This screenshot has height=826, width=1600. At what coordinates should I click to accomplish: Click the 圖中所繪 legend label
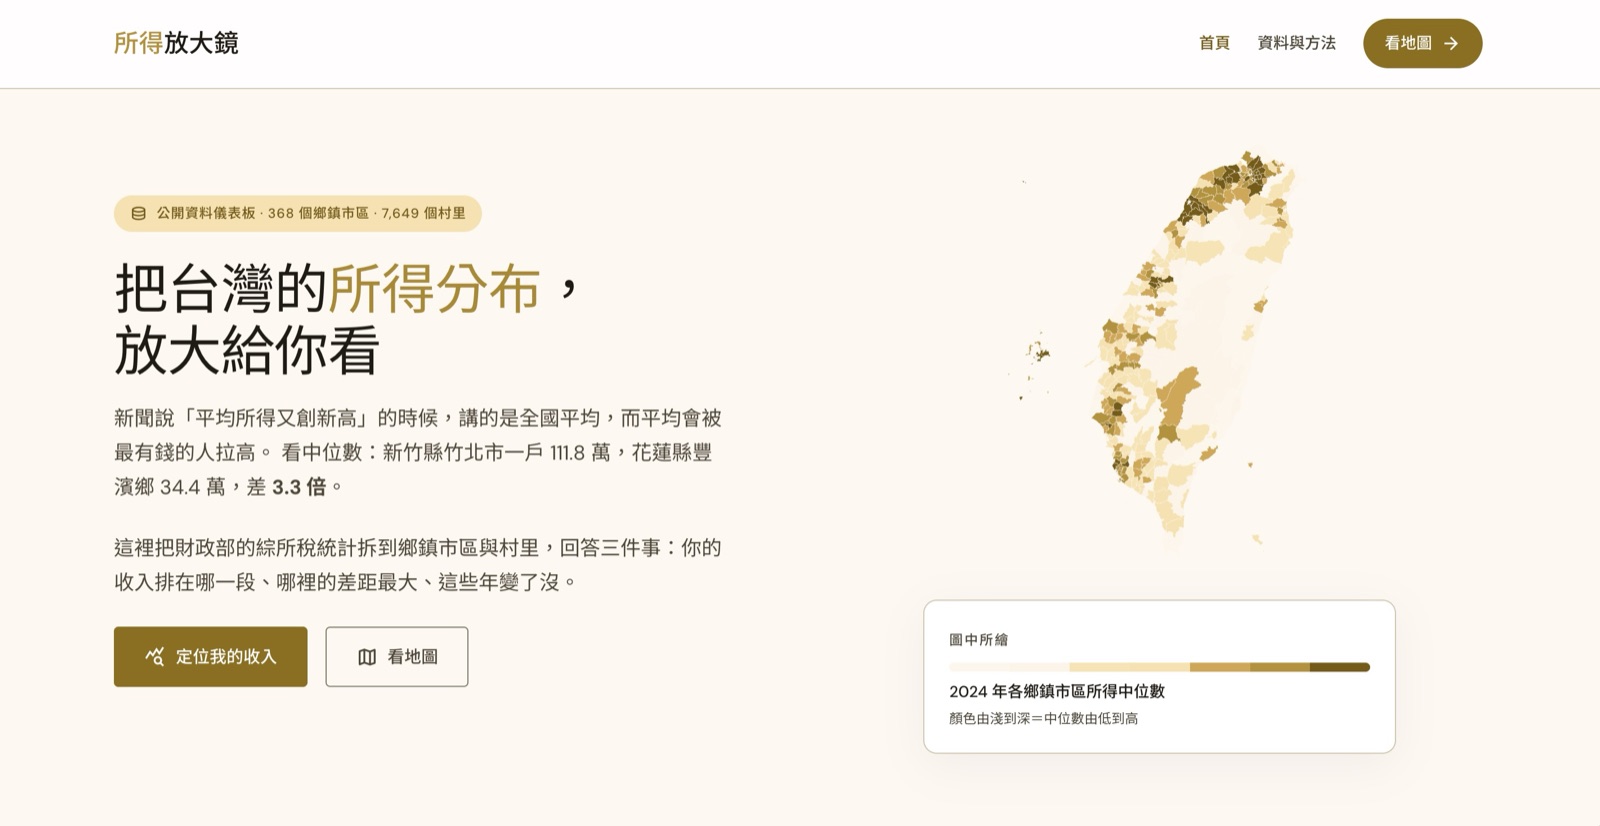click(978, 639)
